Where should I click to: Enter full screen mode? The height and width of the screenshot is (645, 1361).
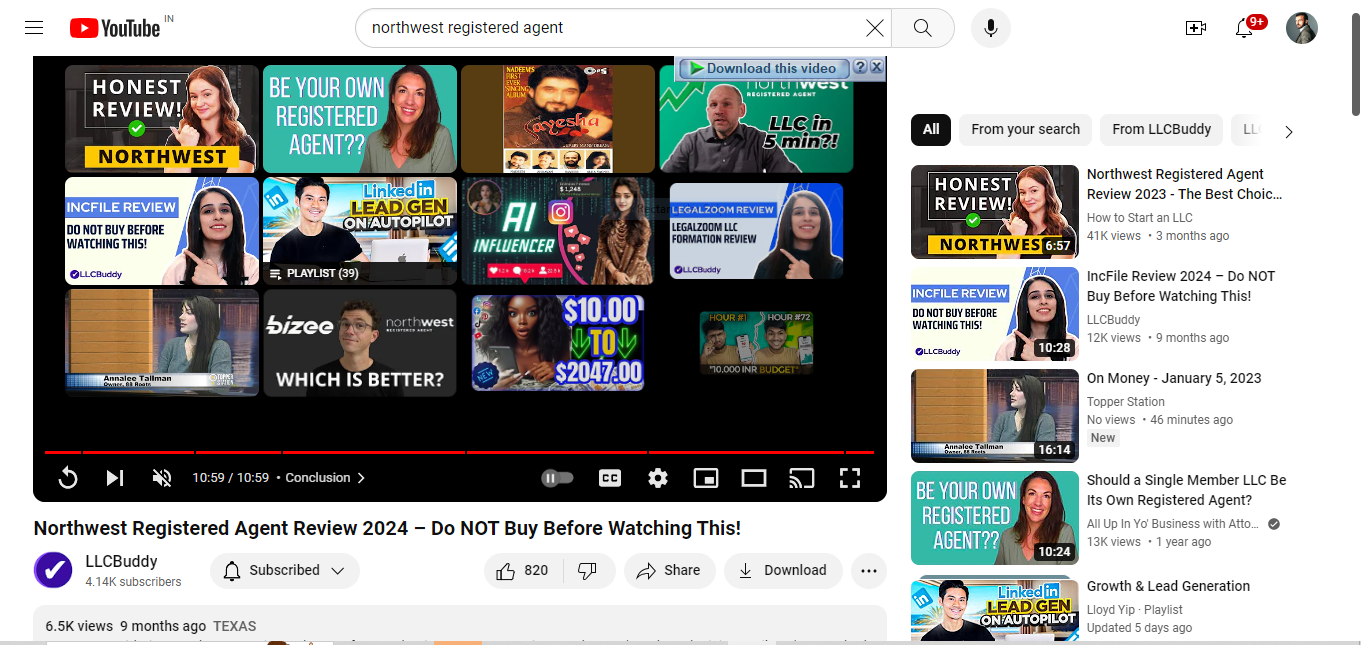point(850,478)
